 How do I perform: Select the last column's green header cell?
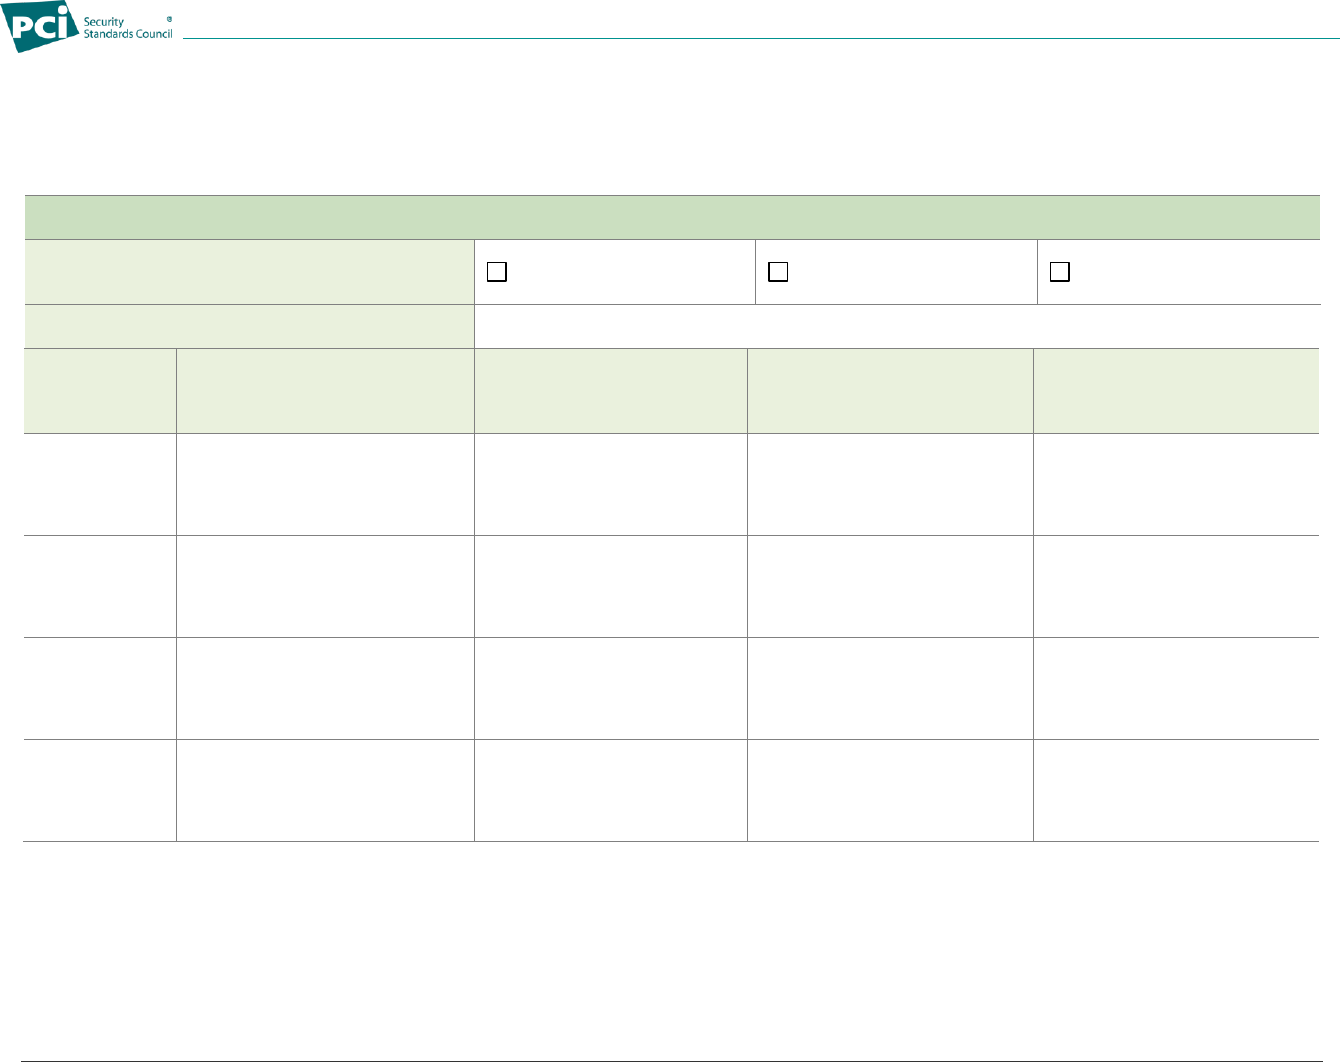coord(1176,391)
